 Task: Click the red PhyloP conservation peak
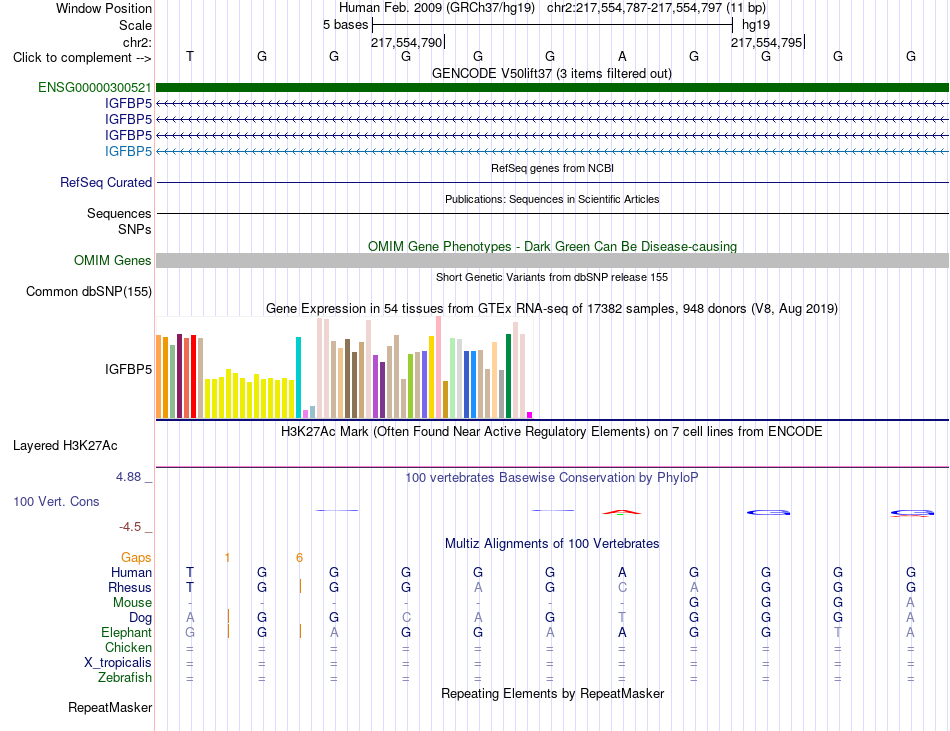[x=622, y=512]
